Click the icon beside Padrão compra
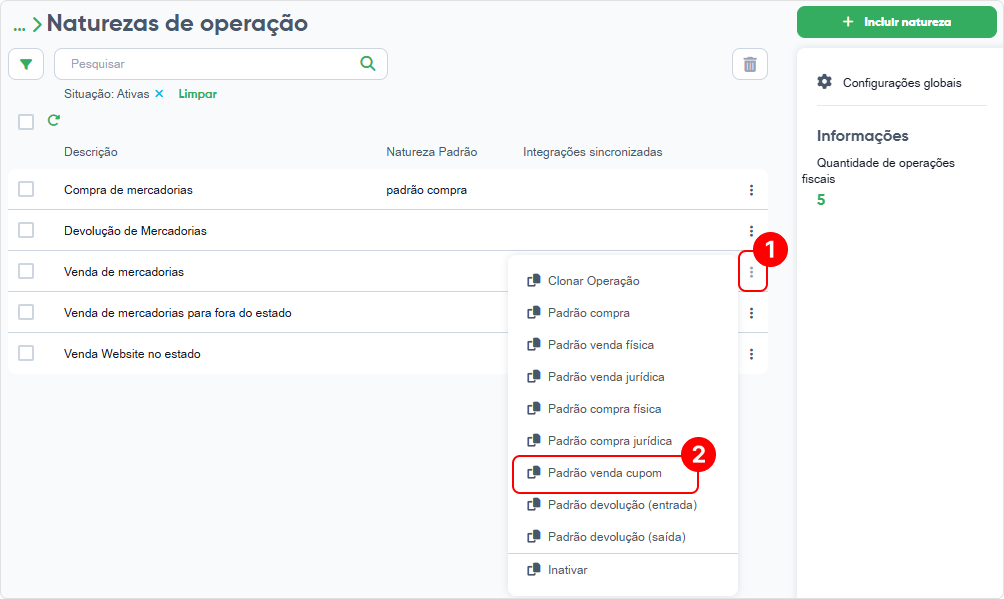This screenshot has height=599, width=1004. [x=533, y=313]
